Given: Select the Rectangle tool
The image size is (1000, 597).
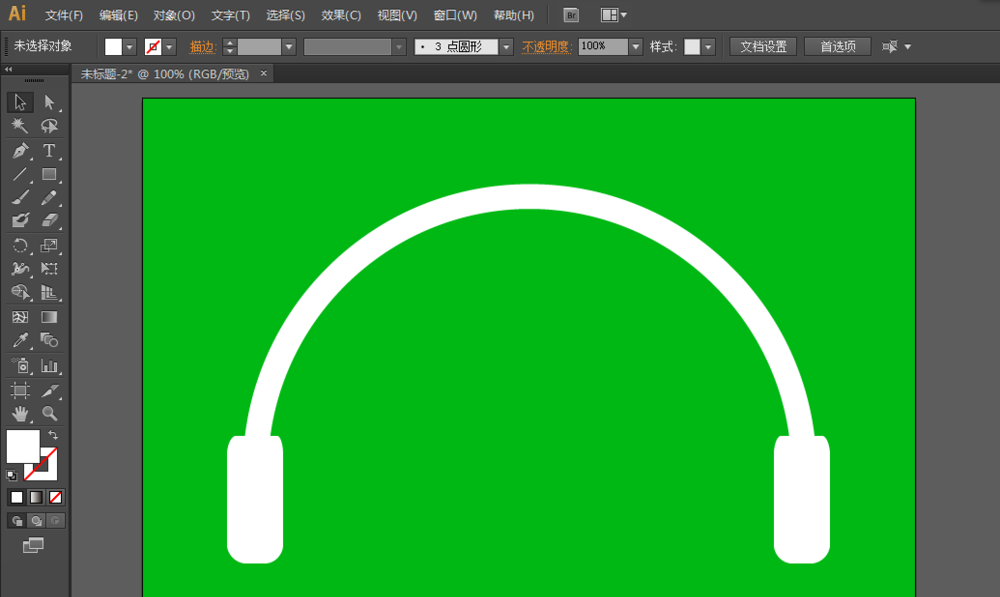Looking at the screenshot, I should point(49,174).
